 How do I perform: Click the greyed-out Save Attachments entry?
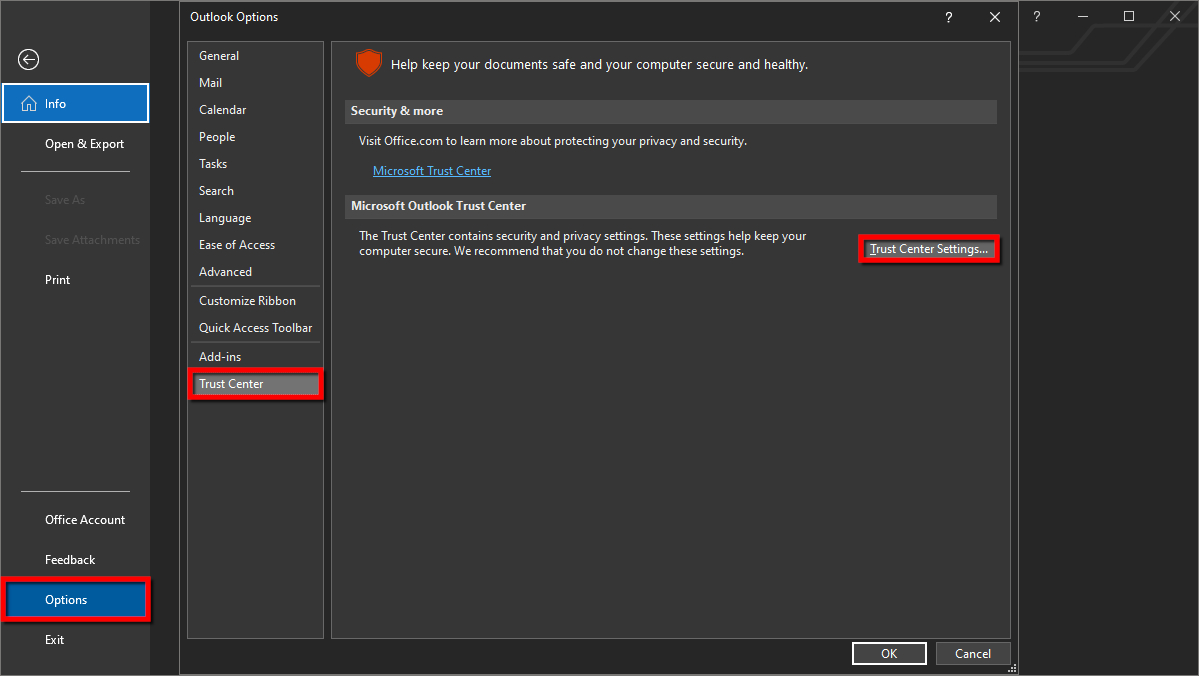[93, 240]
